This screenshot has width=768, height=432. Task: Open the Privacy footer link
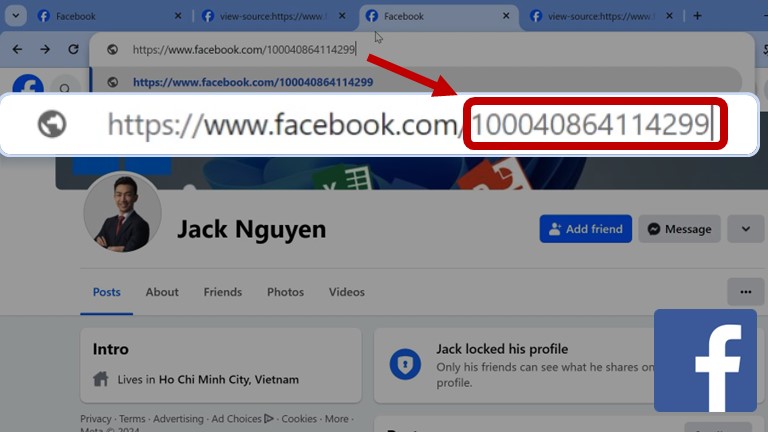tap(96, 419)
